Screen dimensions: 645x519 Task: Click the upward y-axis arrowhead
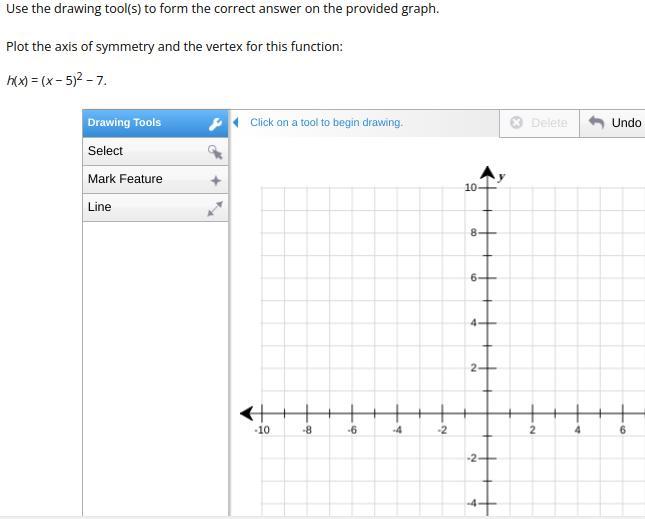point(487,172)
